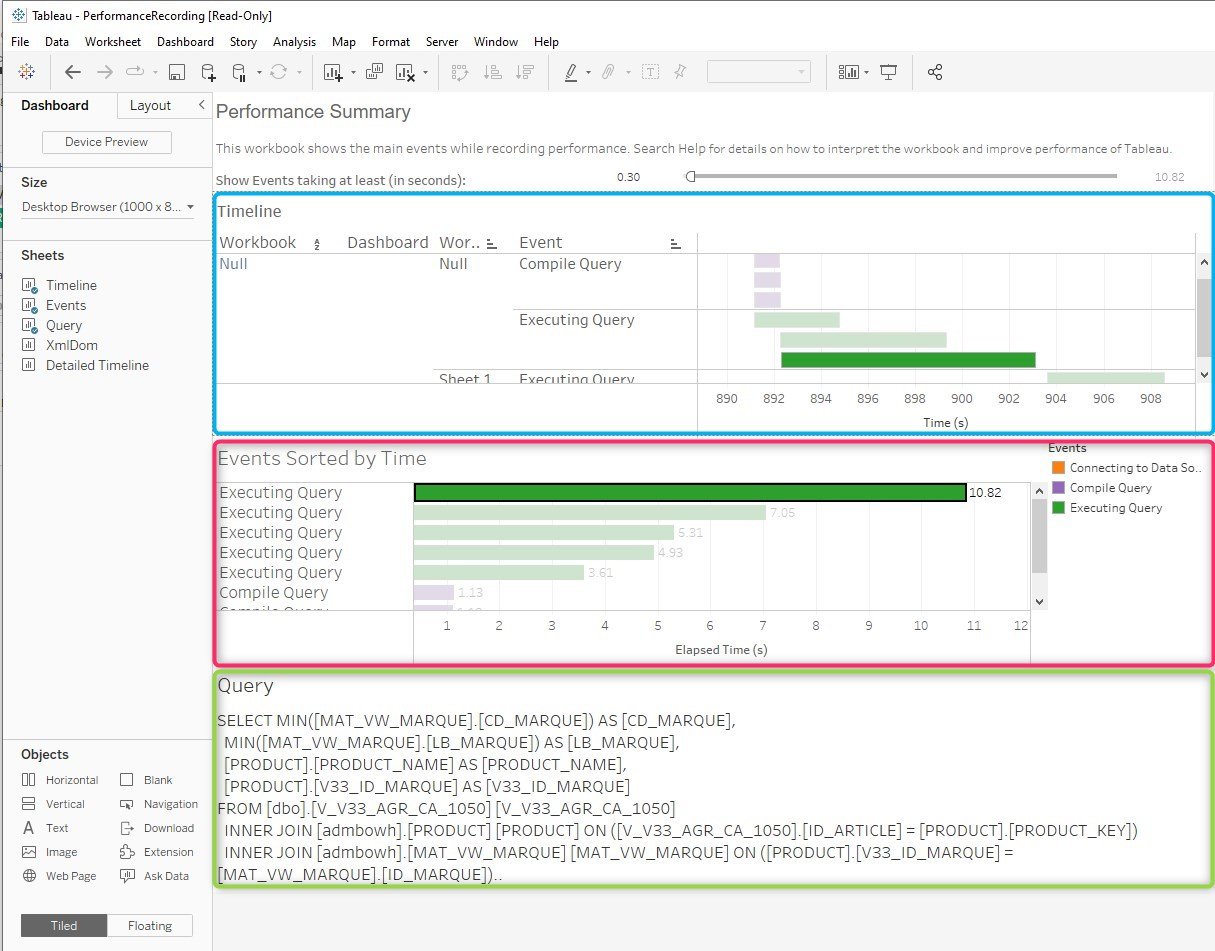Viewport: 1215px width, 951px height.
Task: Open the Analysis menu
Action: tap(294, 42)
